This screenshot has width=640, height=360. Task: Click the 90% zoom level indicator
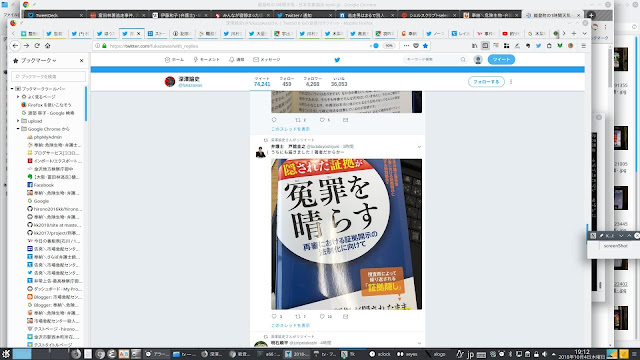(x=389, y=46)
